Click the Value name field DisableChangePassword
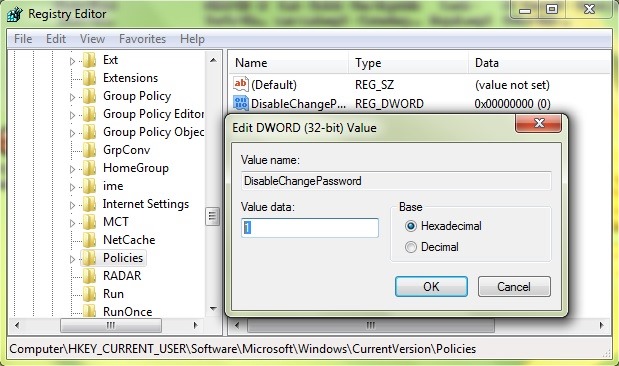 pos(396,181)
